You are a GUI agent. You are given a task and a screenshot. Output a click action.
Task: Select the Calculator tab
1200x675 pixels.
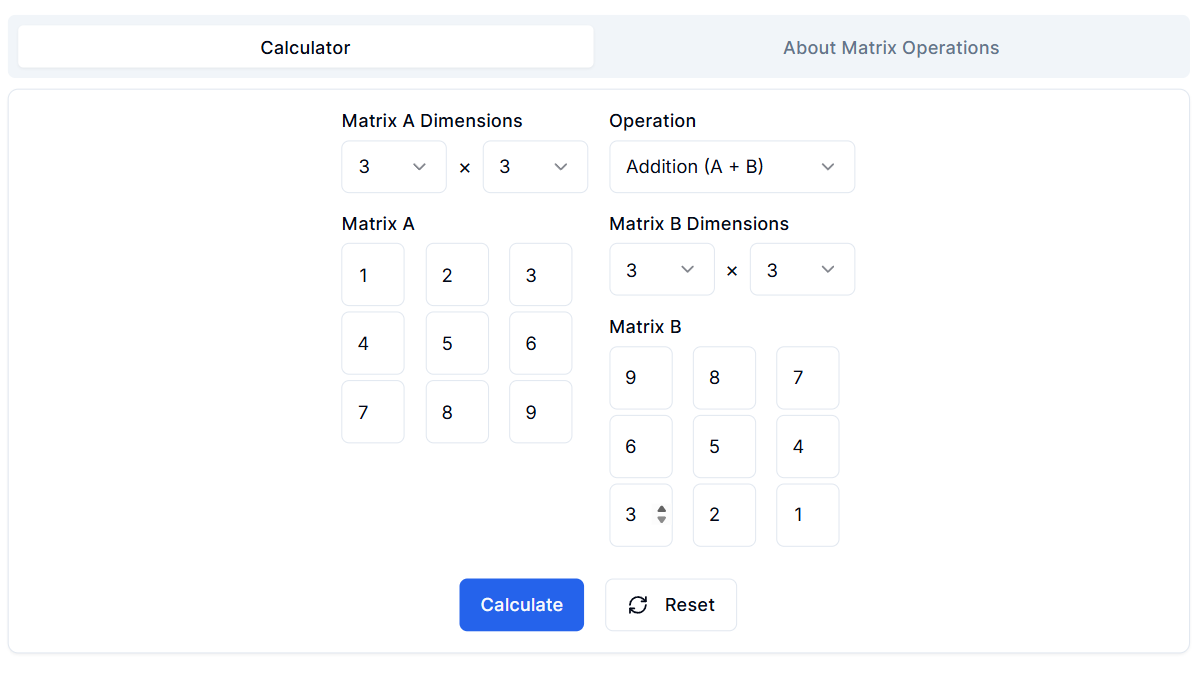[x=305, y=47]
